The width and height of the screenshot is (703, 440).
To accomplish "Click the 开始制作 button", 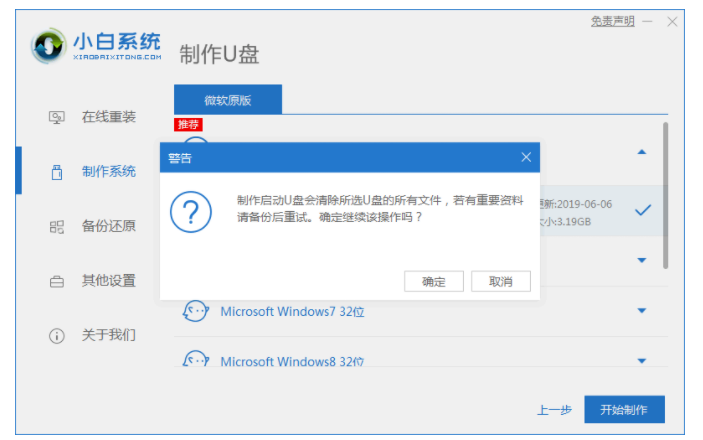I will [624, 410].
